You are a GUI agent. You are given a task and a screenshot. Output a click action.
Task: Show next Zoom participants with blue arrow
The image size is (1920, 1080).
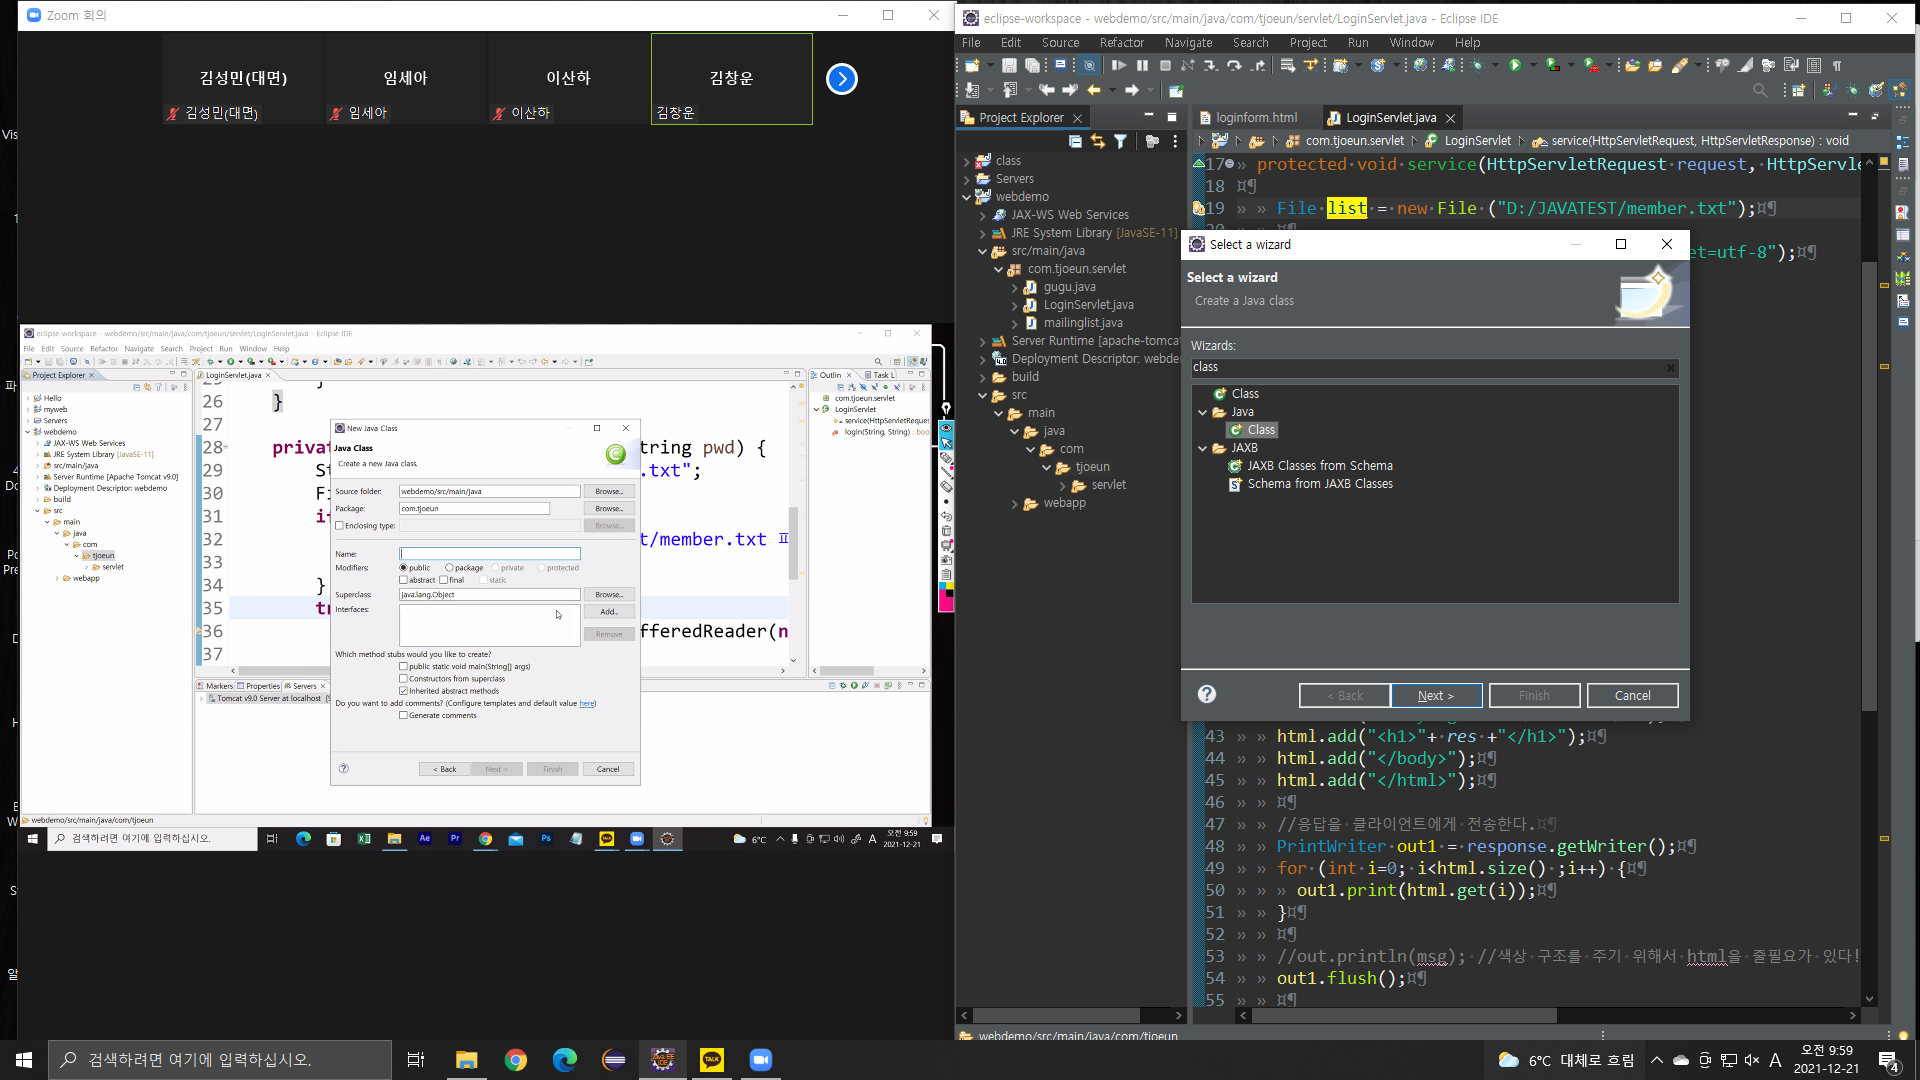click(842, 79)
